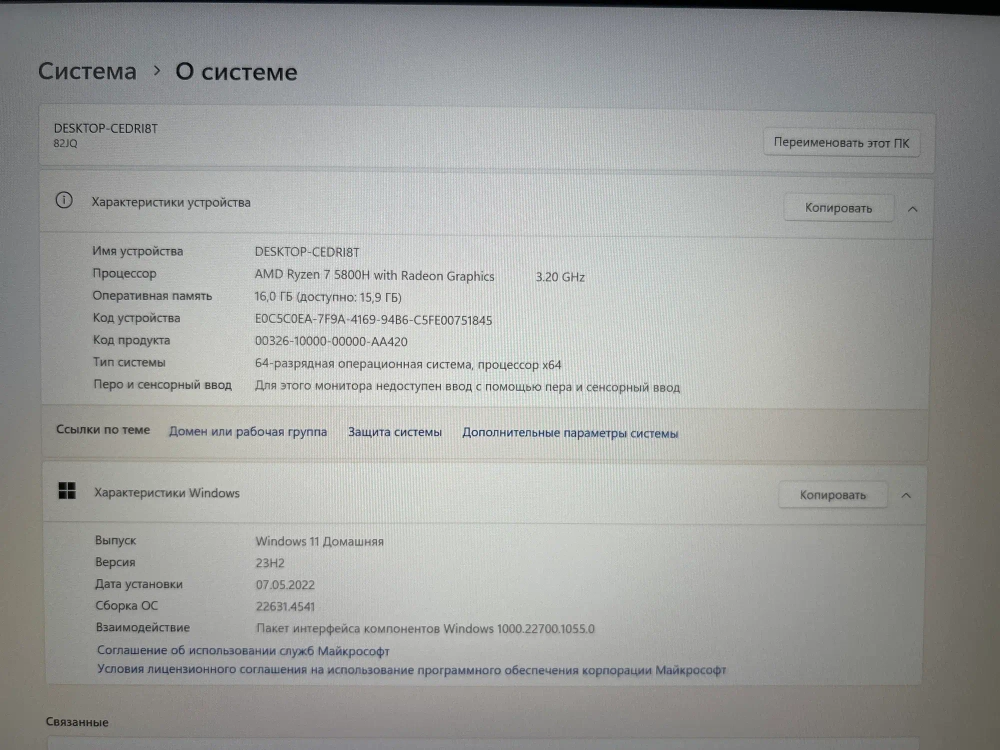Click Переименовать этот ПК button
Image resolution: width=1000 pixels, height=750 pixels.
click(841, 142)
